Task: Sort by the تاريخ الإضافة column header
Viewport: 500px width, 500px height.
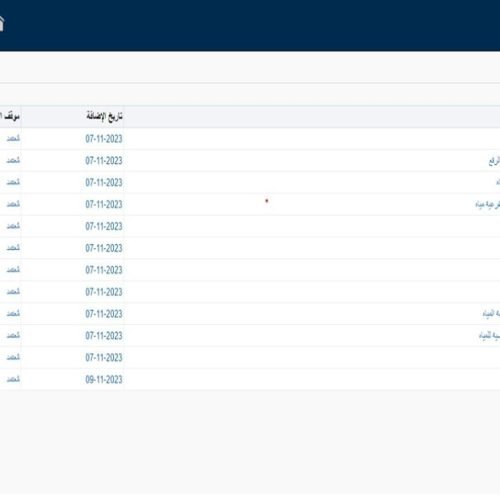Action: click(x=104, y=116)
